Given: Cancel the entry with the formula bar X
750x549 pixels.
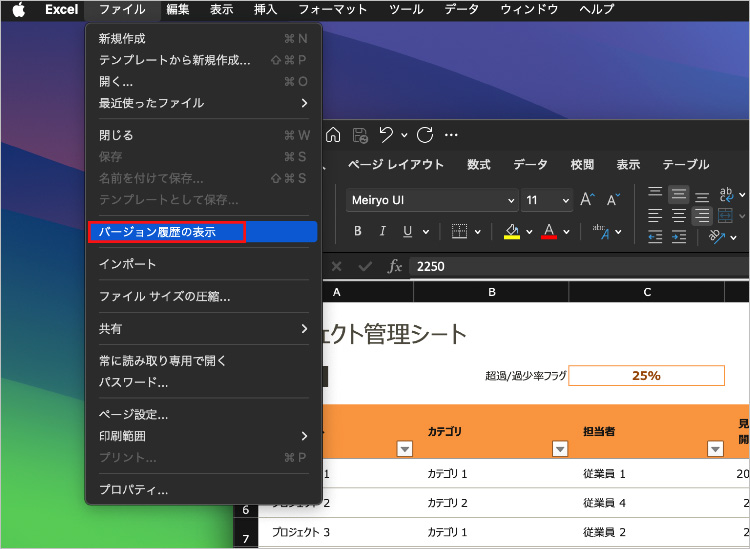Looking at the screenshot, I should pos(336,266).
